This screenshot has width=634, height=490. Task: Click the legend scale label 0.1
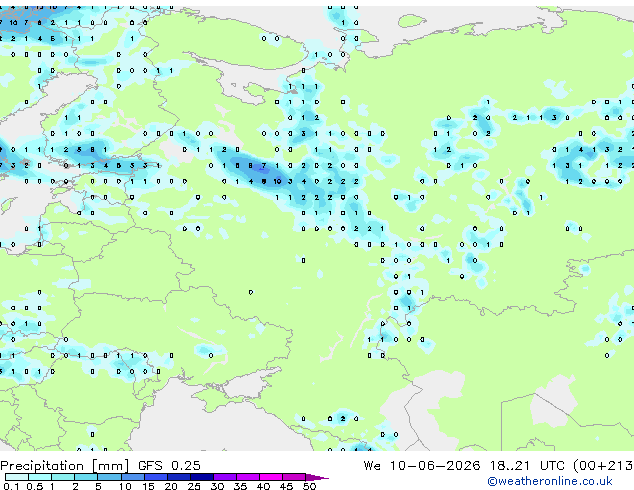click(11, 486)
